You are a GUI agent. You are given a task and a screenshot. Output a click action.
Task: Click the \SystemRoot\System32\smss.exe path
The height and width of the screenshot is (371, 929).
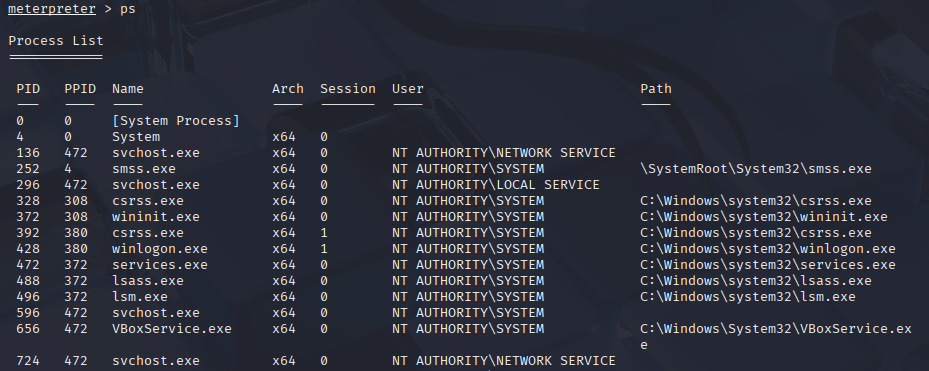tap(755, 169)
